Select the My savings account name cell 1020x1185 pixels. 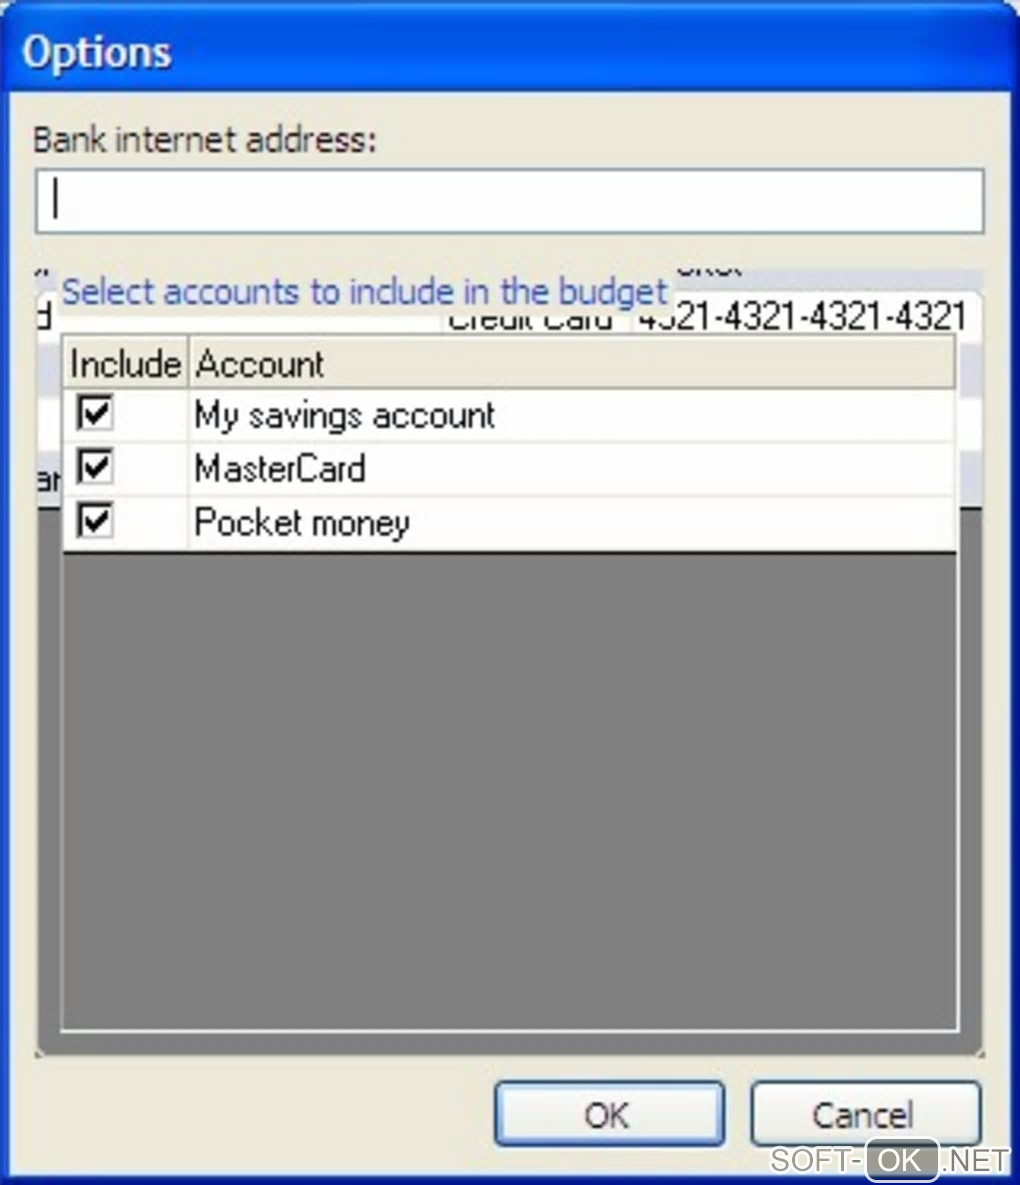point(571,415)
